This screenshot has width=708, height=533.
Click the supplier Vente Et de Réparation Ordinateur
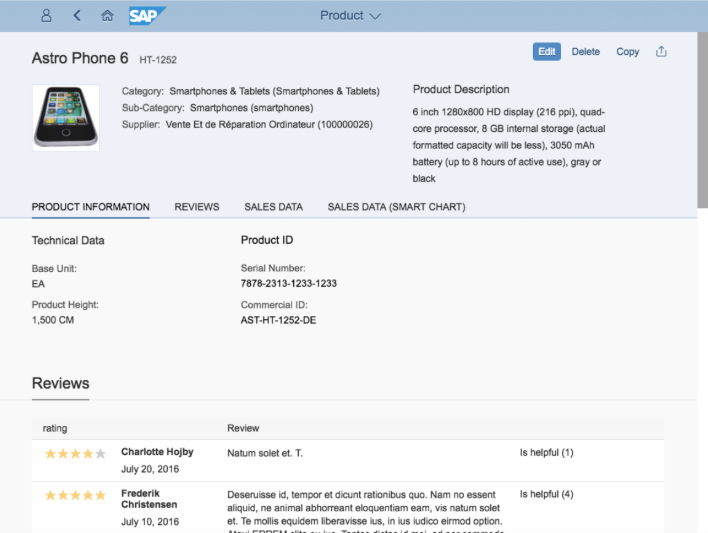click(x=269, y=125)
